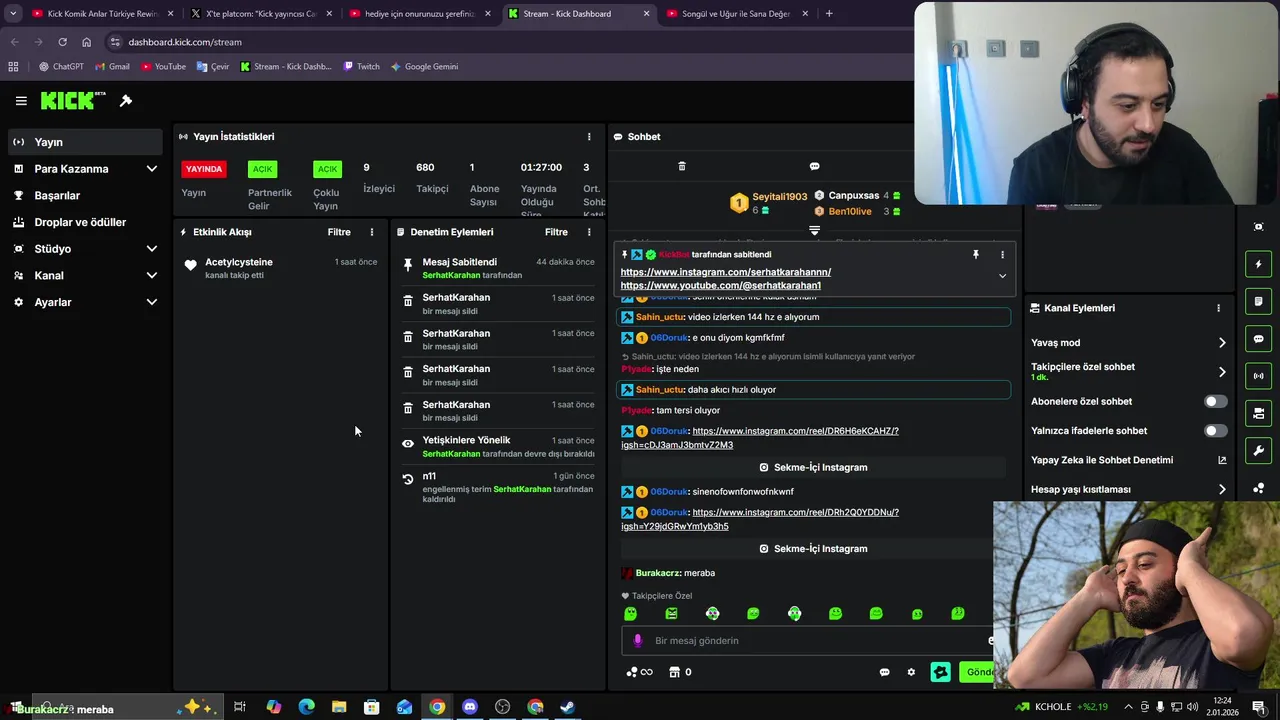
Task: Open the Etkinlik Akışı Filtre dropdown
Action: point(339,232)
